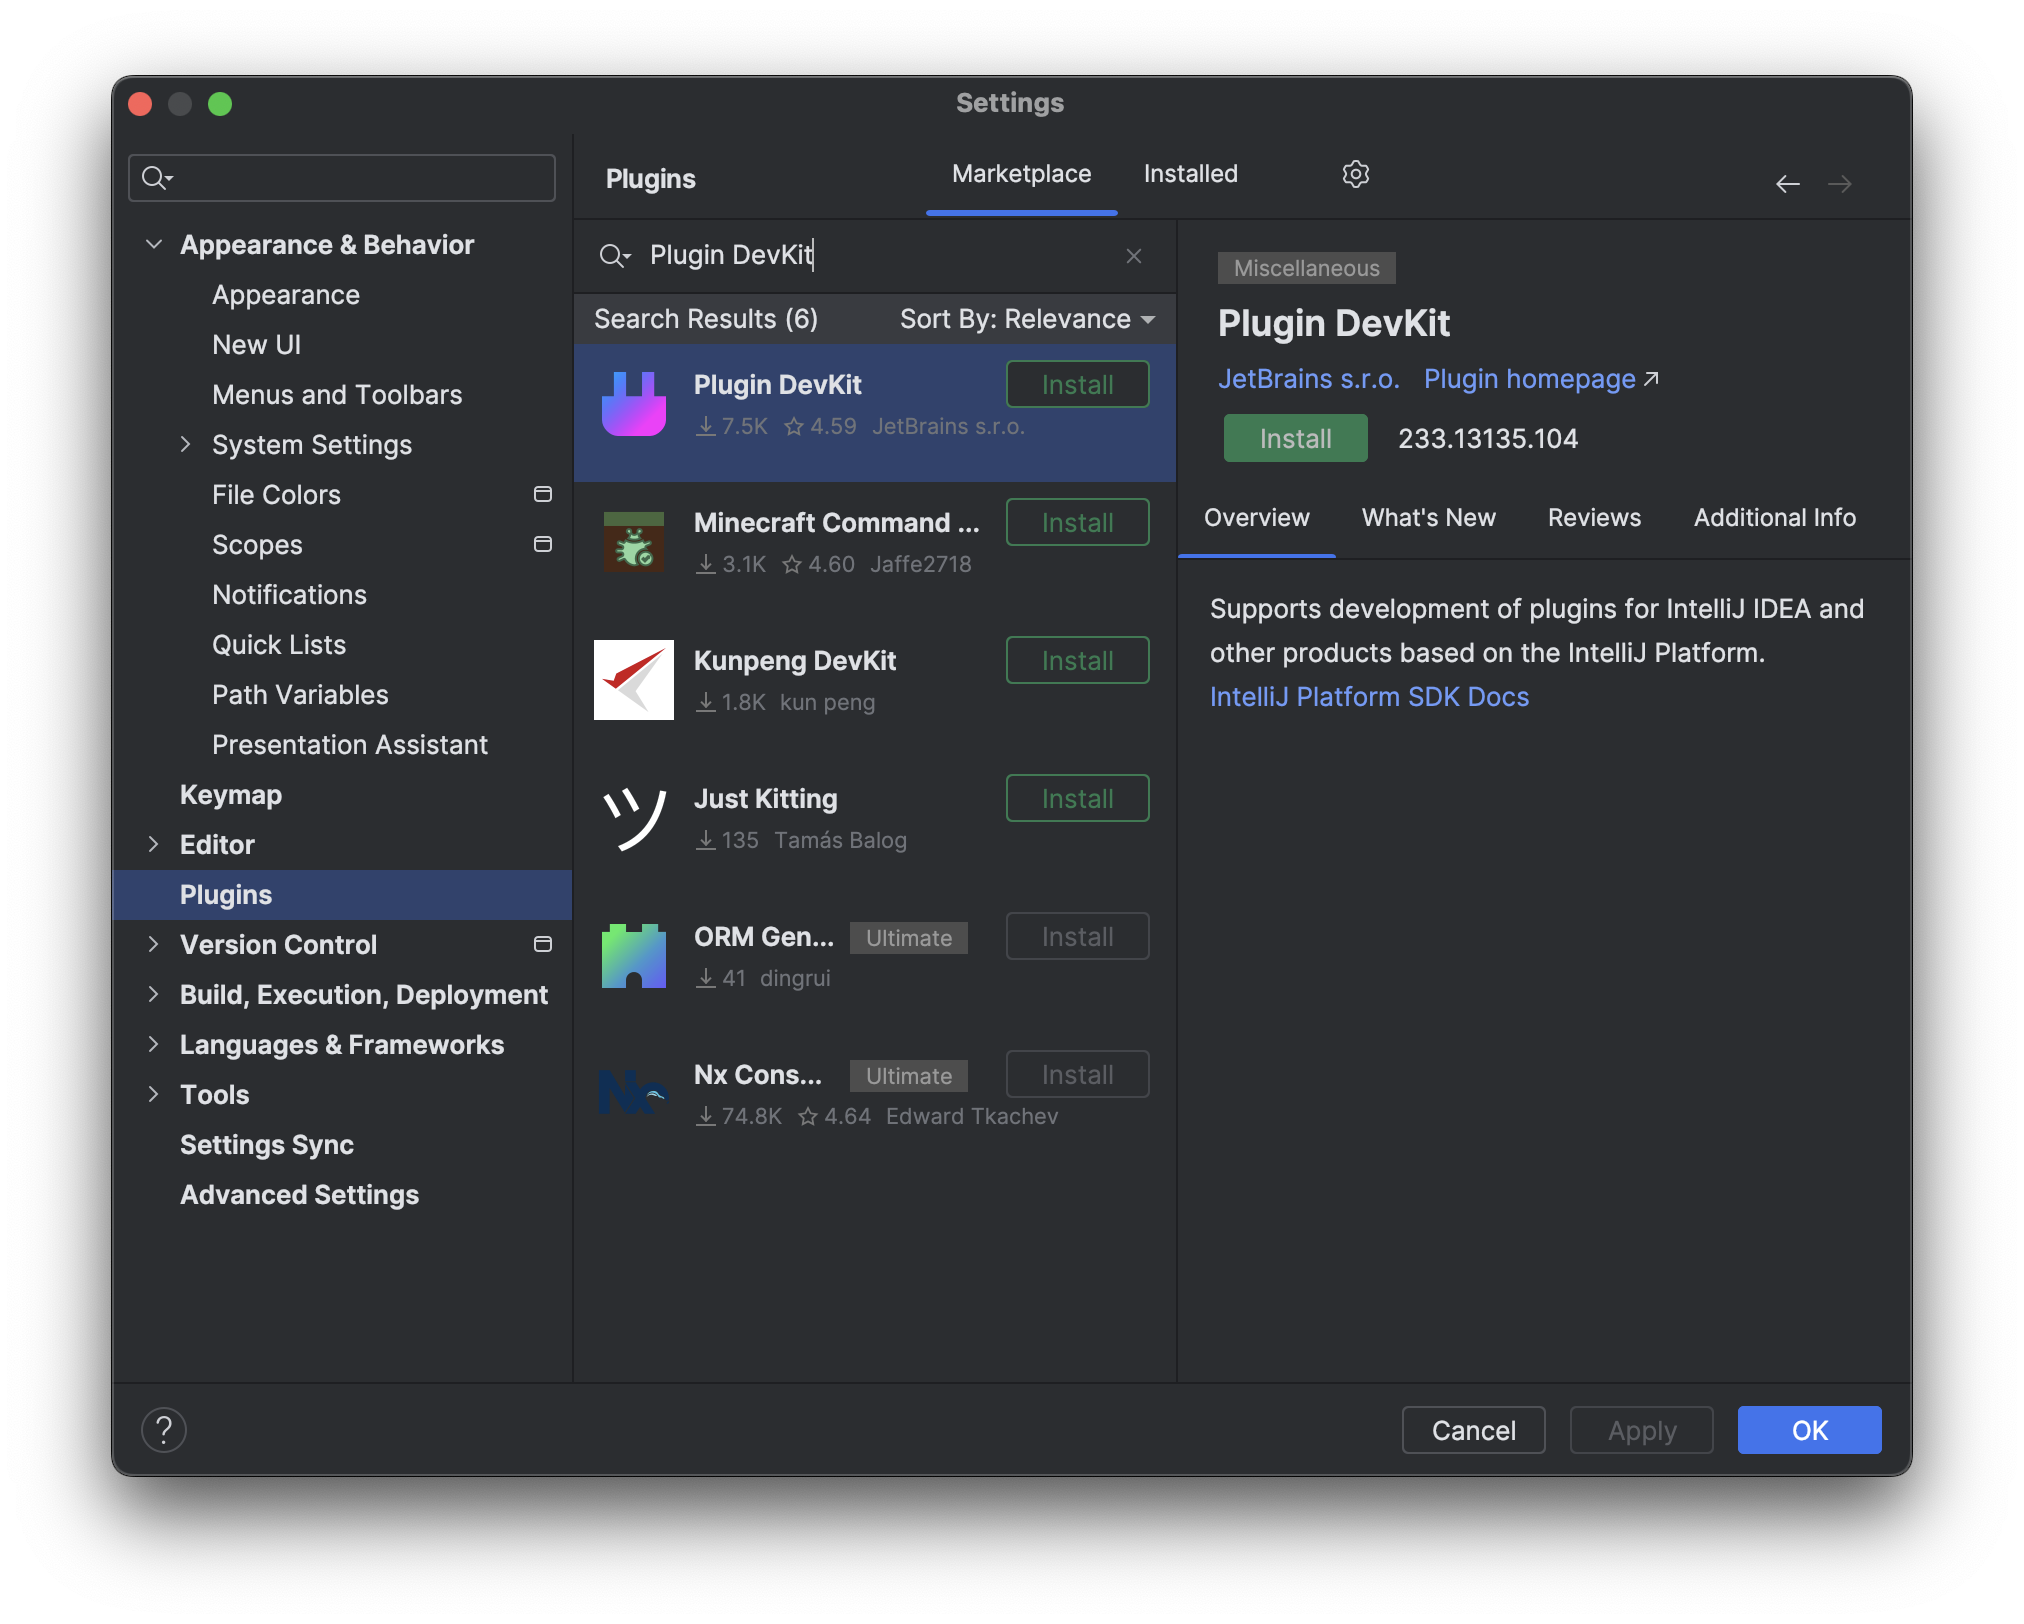Screen dimensions: 2024x1624
Task: Open Sort By Relevance dropdown
Action: coord(1028,319)
